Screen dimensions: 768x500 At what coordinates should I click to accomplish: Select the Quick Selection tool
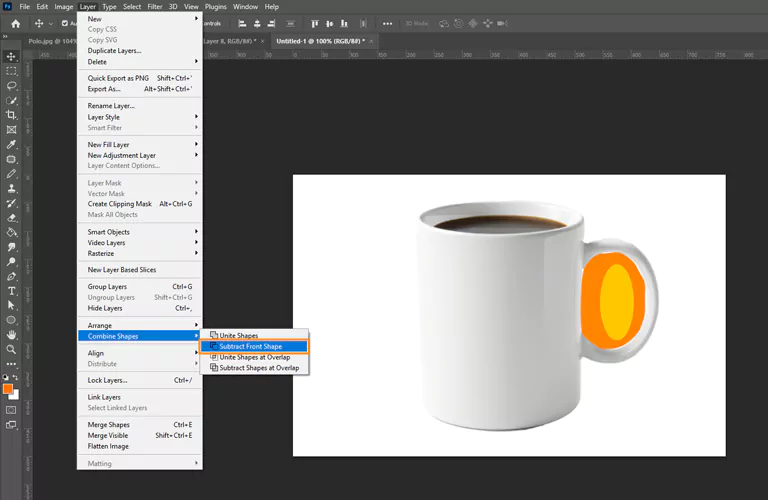[x=11, y=100]
